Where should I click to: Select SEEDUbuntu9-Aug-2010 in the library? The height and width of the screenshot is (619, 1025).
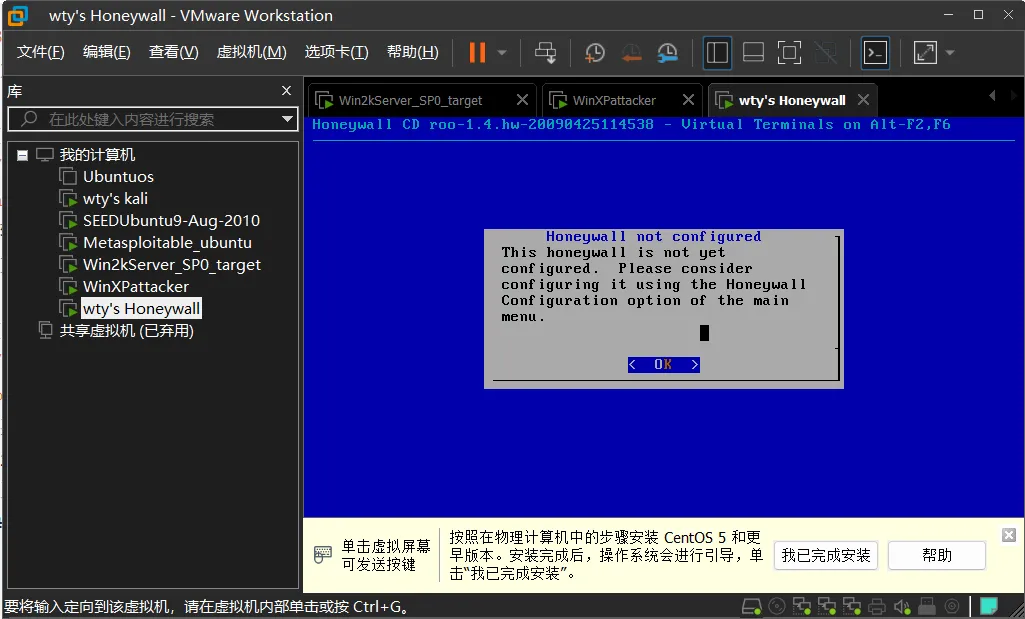tap(171, 221)
